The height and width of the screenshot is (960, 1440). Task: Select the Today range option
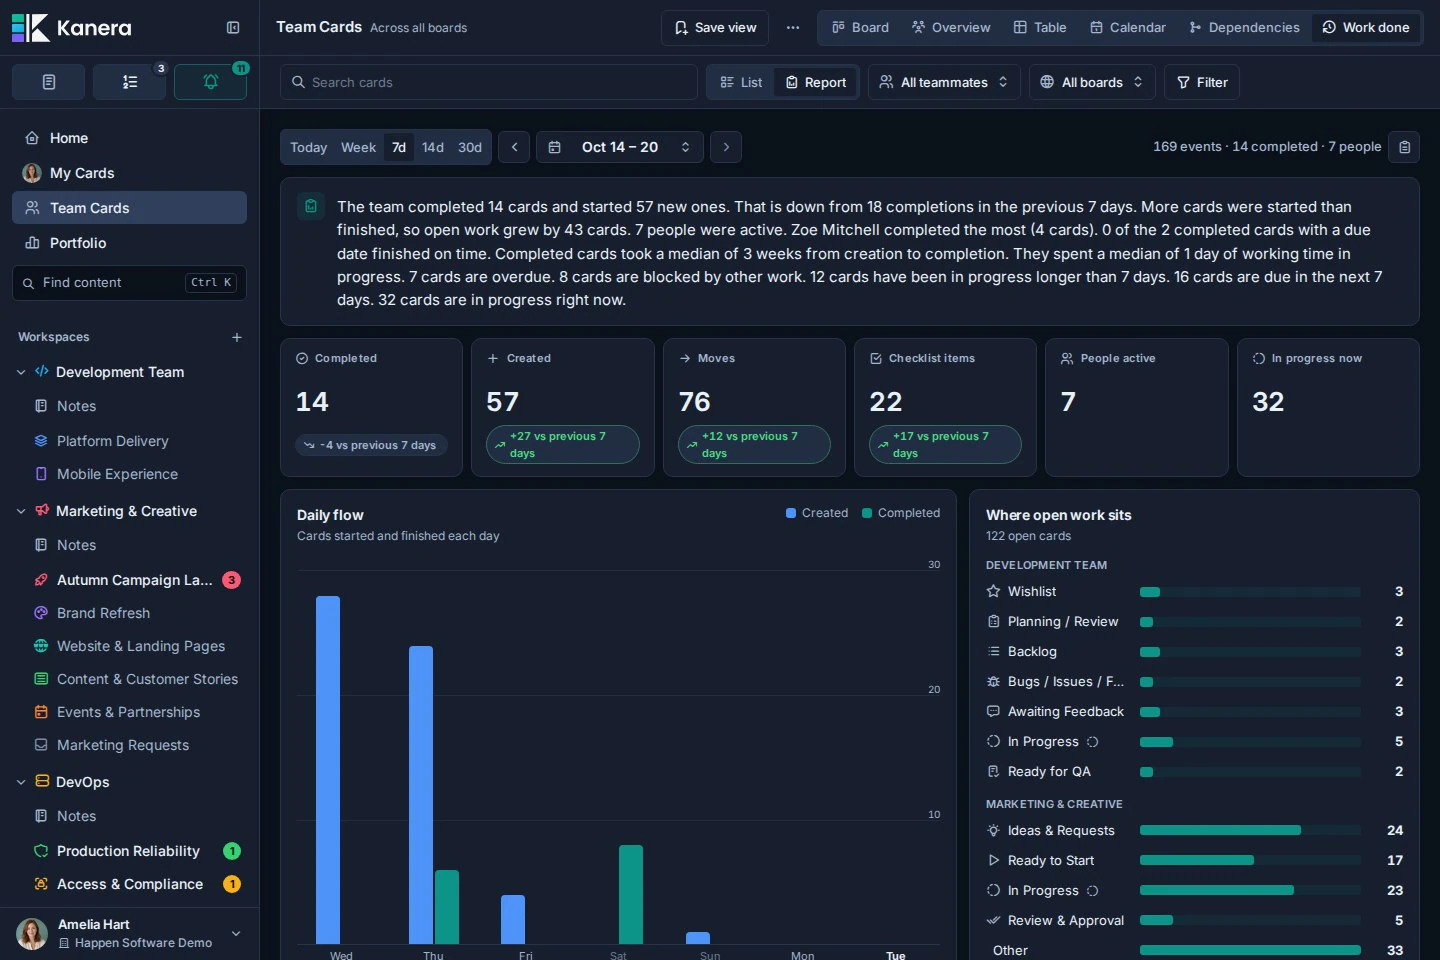coord(309,147)
